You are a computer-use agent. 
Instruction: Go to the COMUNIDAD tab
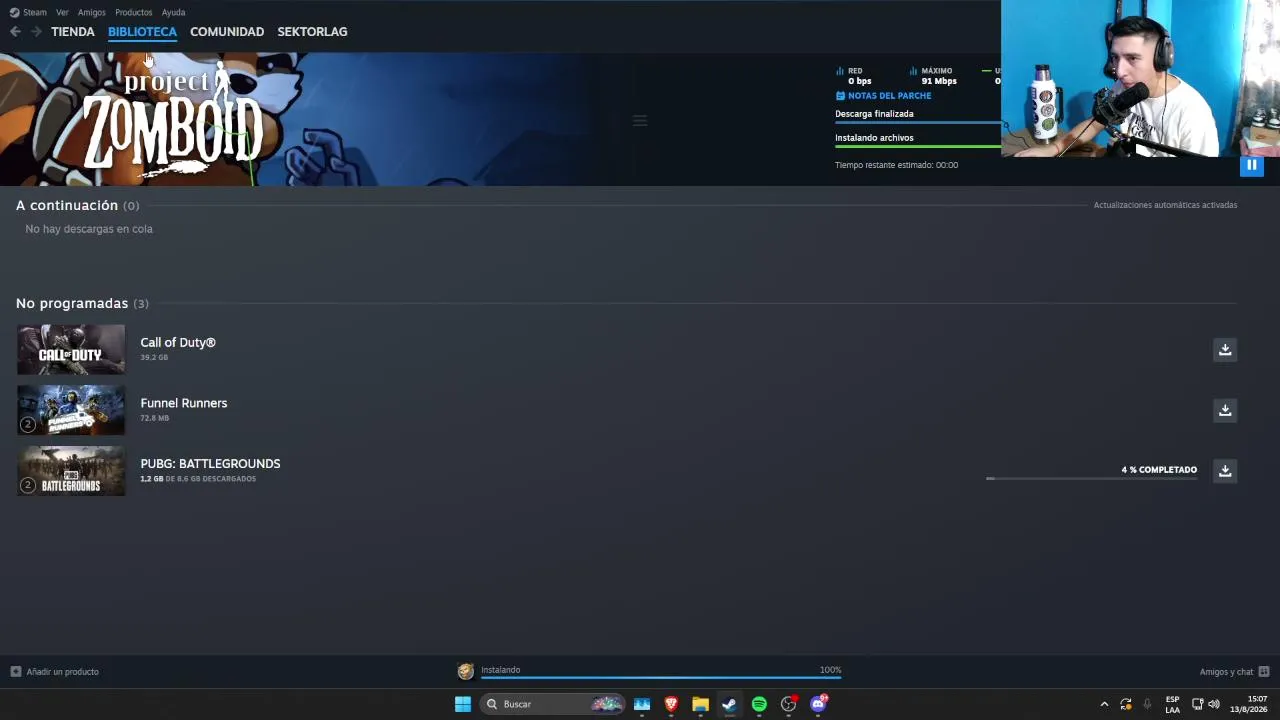coord(227,32)
